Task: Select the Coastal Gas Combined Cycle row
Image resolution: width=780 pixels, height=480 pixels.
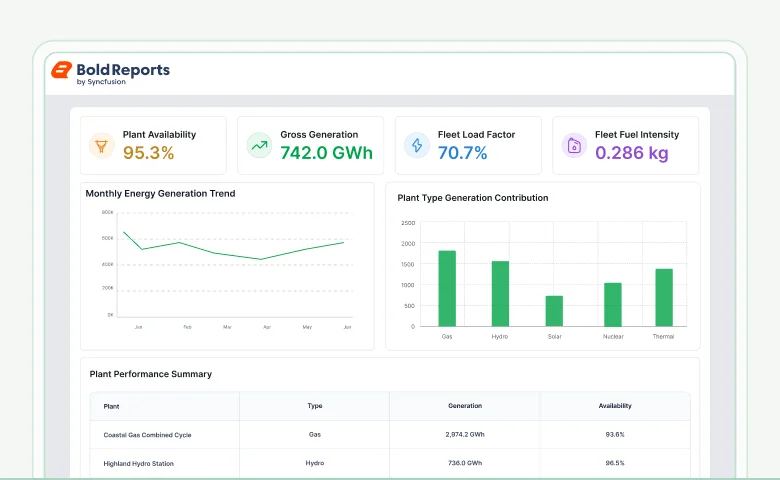Action: (390, 435)
